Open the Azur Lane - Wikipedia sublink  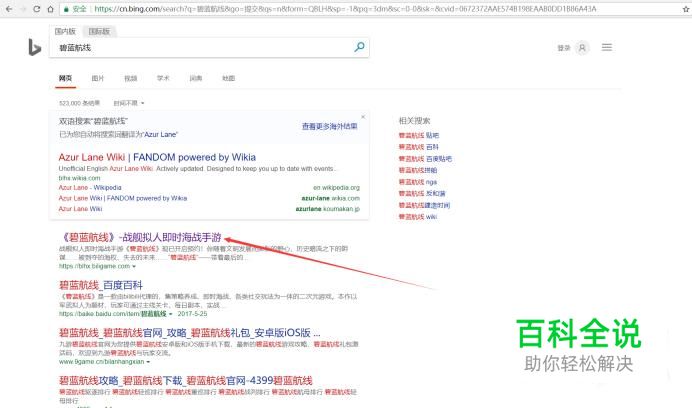(90, 188)
